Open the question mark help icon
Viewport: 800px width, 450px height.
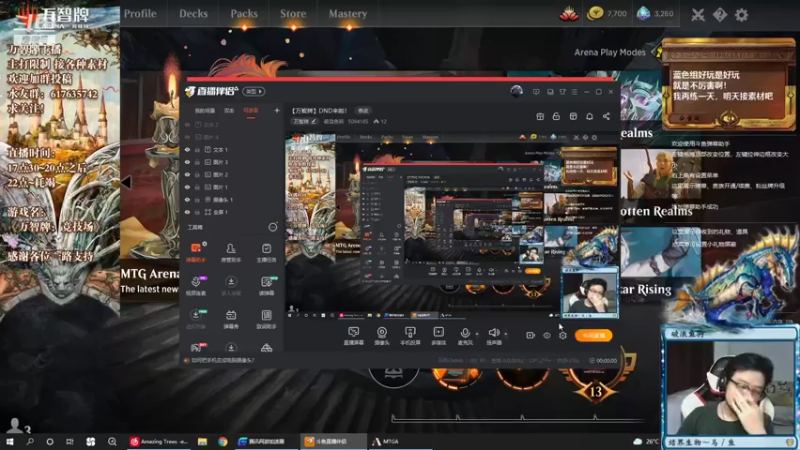(x=719, y=15)
